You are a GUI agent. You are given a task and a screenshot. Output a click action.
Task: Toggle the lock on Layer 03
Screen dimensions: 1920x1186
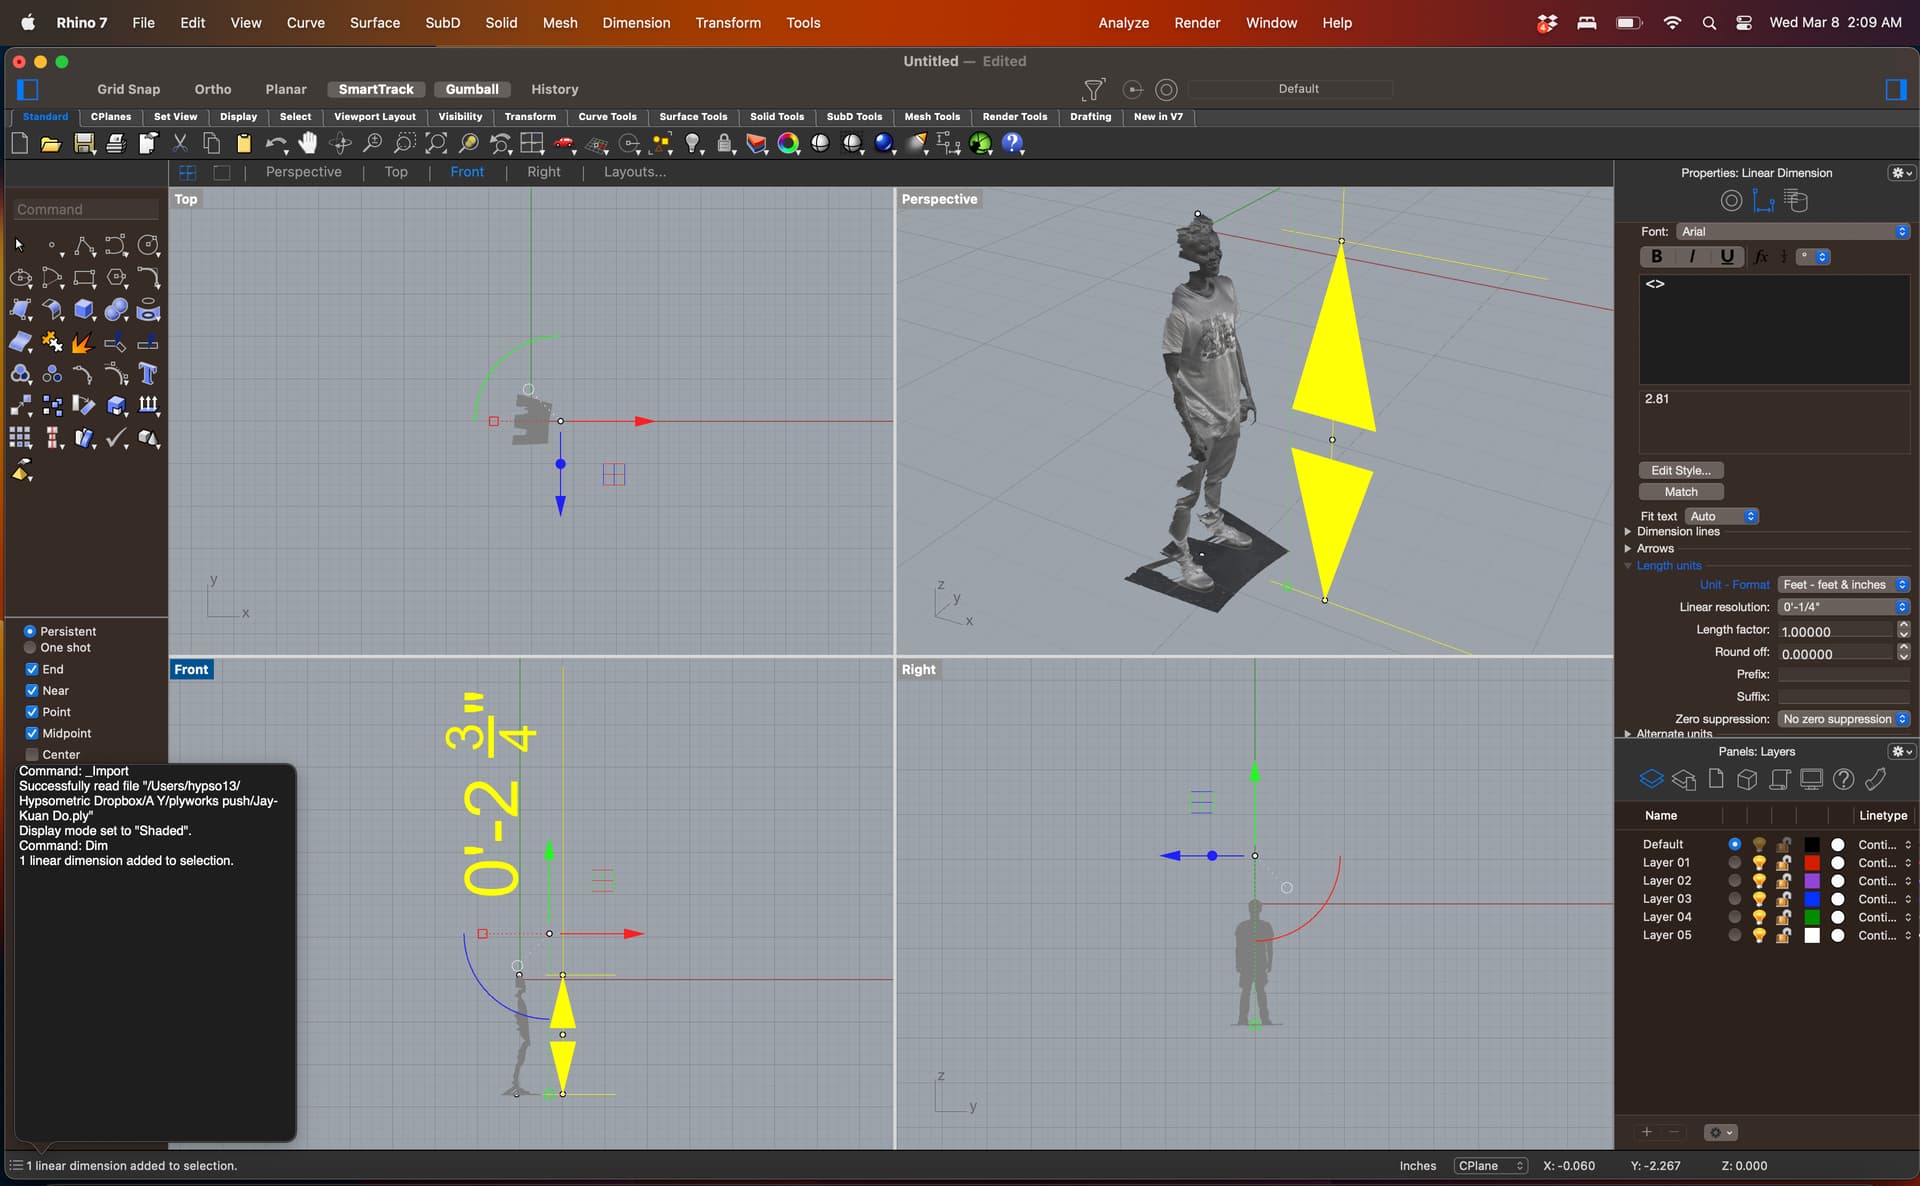click(1784, 899)
